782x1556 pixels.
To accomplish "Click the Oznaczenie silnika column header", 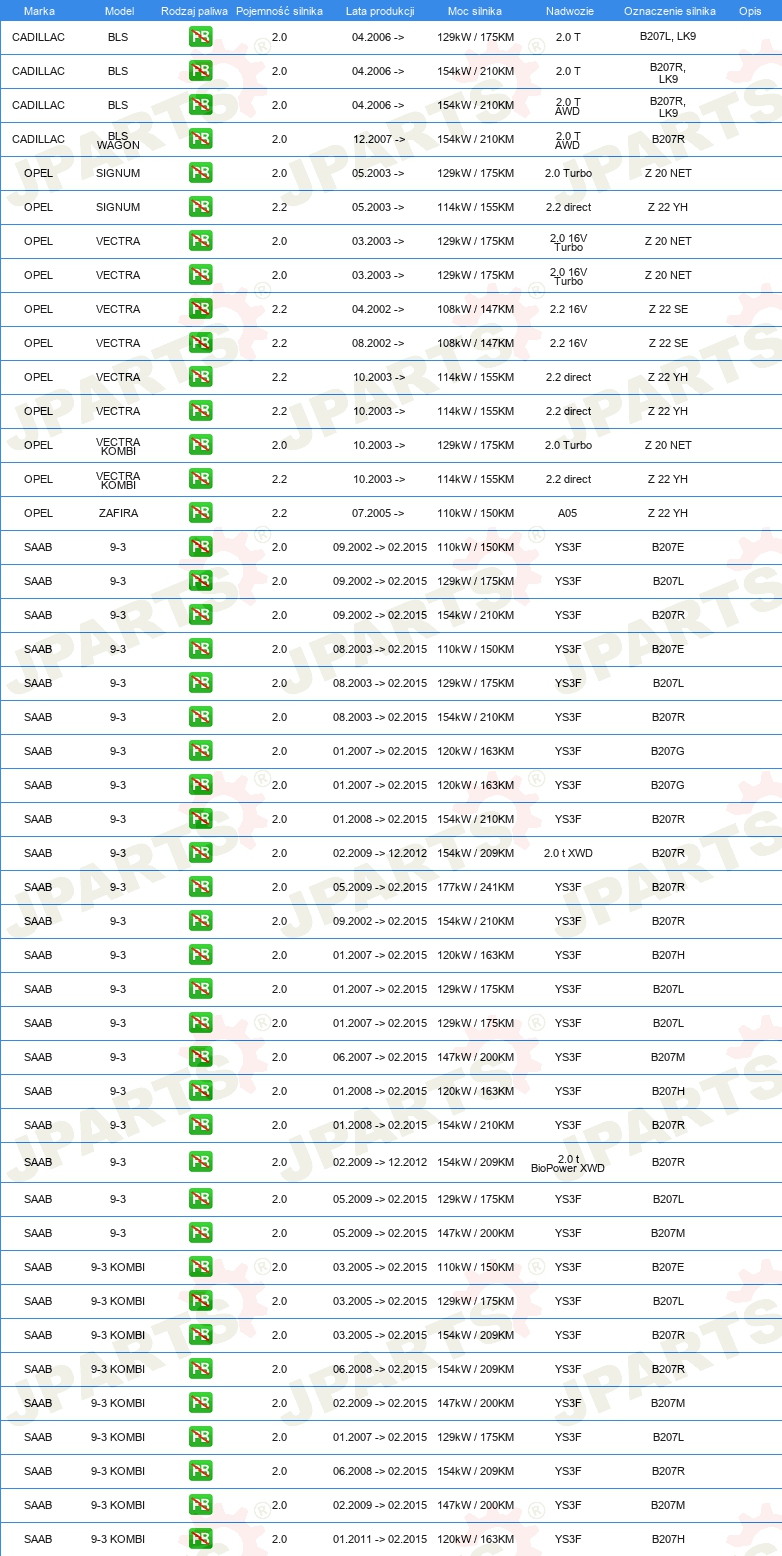I will pos(670,10).
